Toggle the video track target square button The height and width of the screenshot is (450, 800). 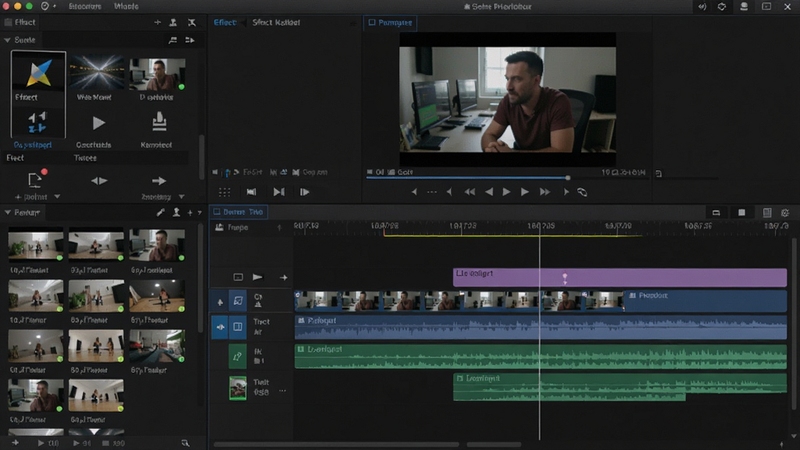point(238,301)
